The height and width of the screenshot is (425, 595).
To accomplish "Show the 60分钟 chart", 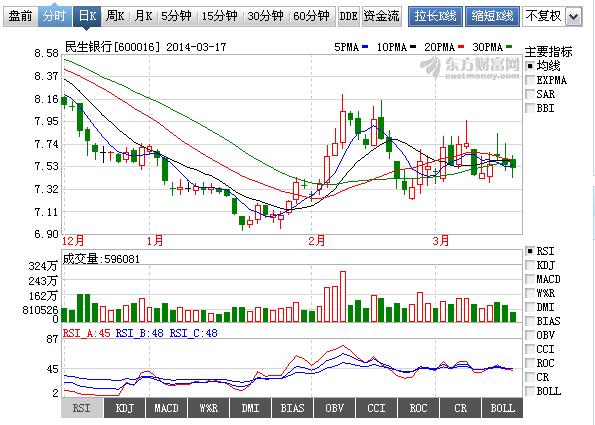I will pyautogui.click(x=311, y=16).
